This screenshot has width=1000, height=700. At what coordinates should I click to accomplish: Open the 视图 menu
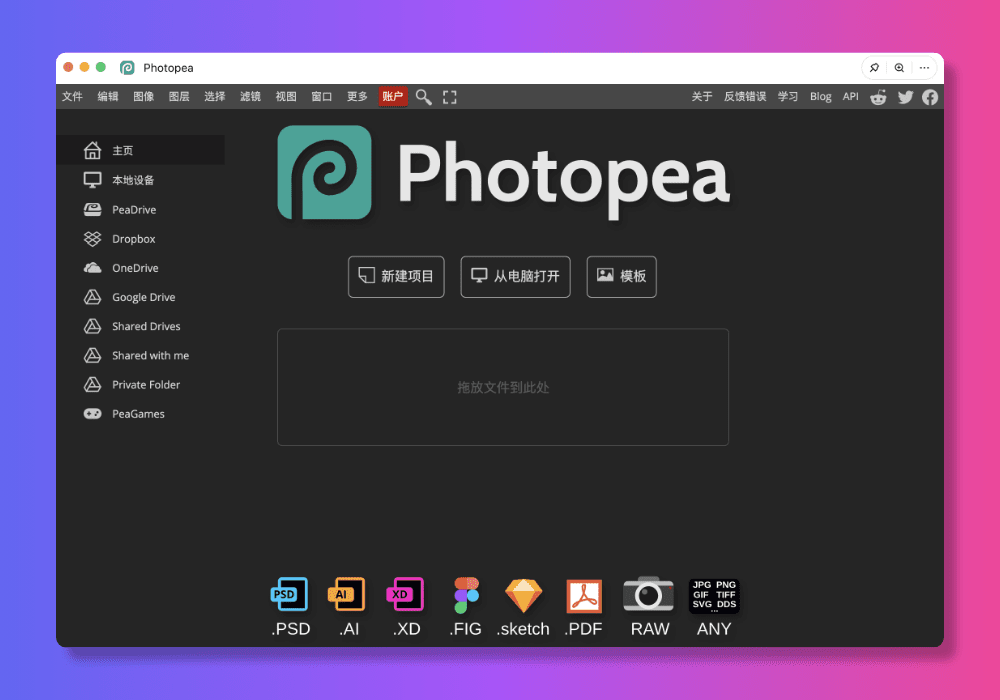(x=286, y=96)
